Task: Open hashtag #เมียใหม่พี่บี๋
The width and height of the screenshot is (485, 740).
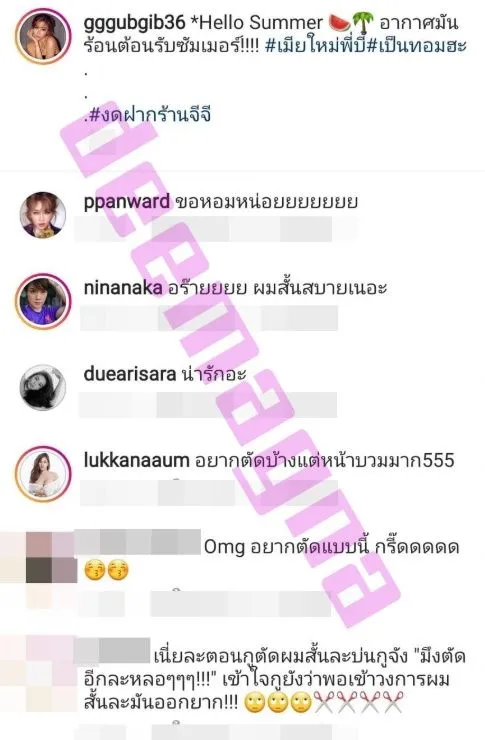Action: pos(315,46)
